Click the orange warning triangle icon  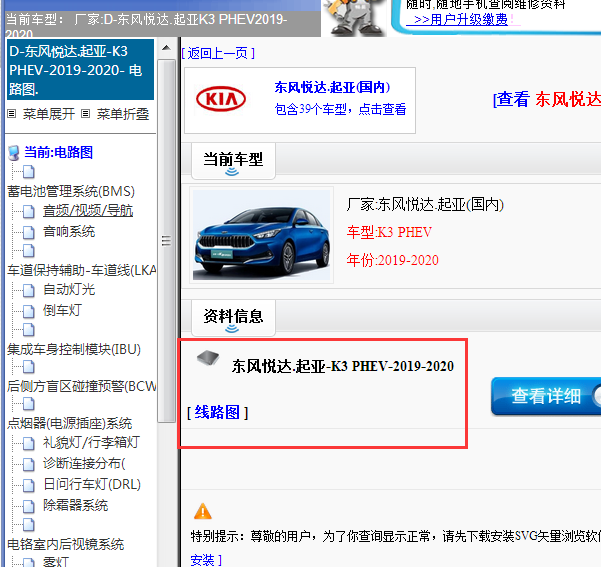[x=203, y=511]
